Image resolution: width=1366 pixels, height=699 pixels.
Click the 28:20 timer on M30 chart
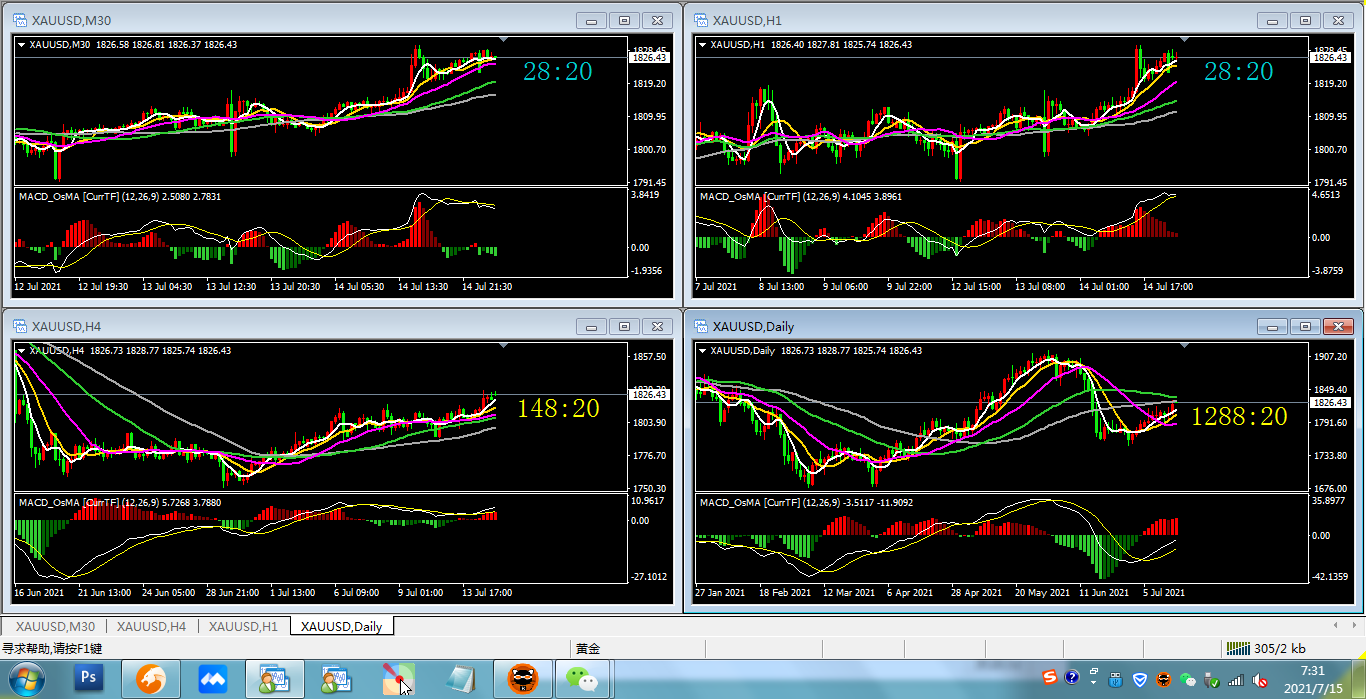tap(558, 71)
